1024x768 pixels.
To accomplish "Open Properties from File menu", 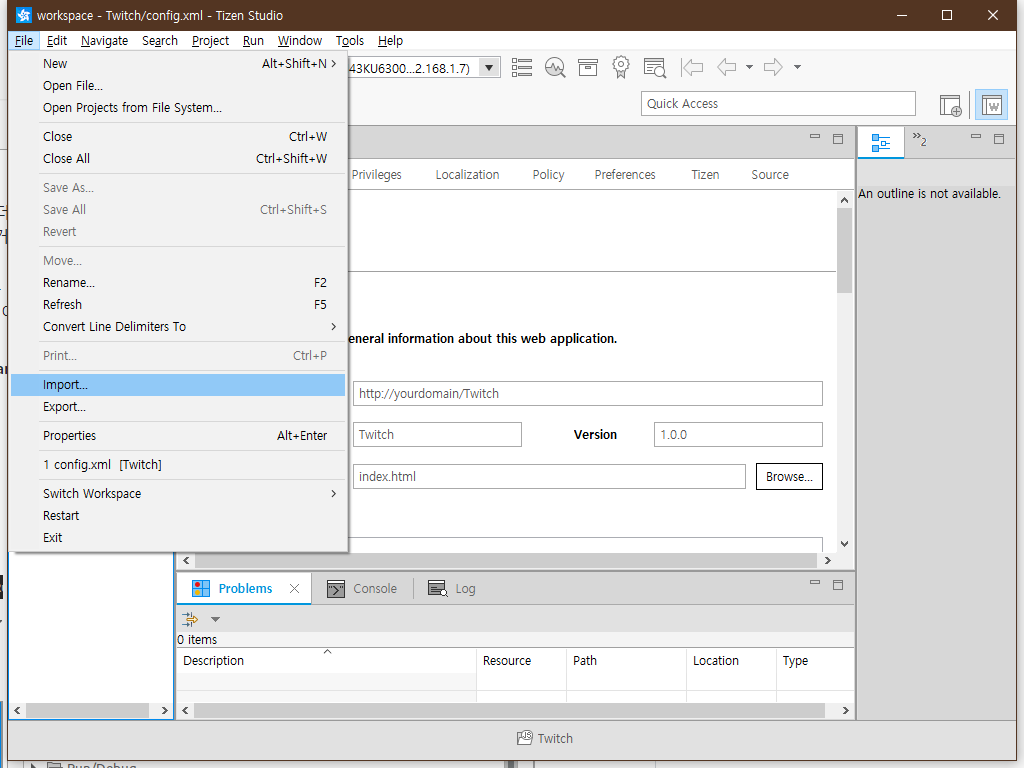I will 178,436.
